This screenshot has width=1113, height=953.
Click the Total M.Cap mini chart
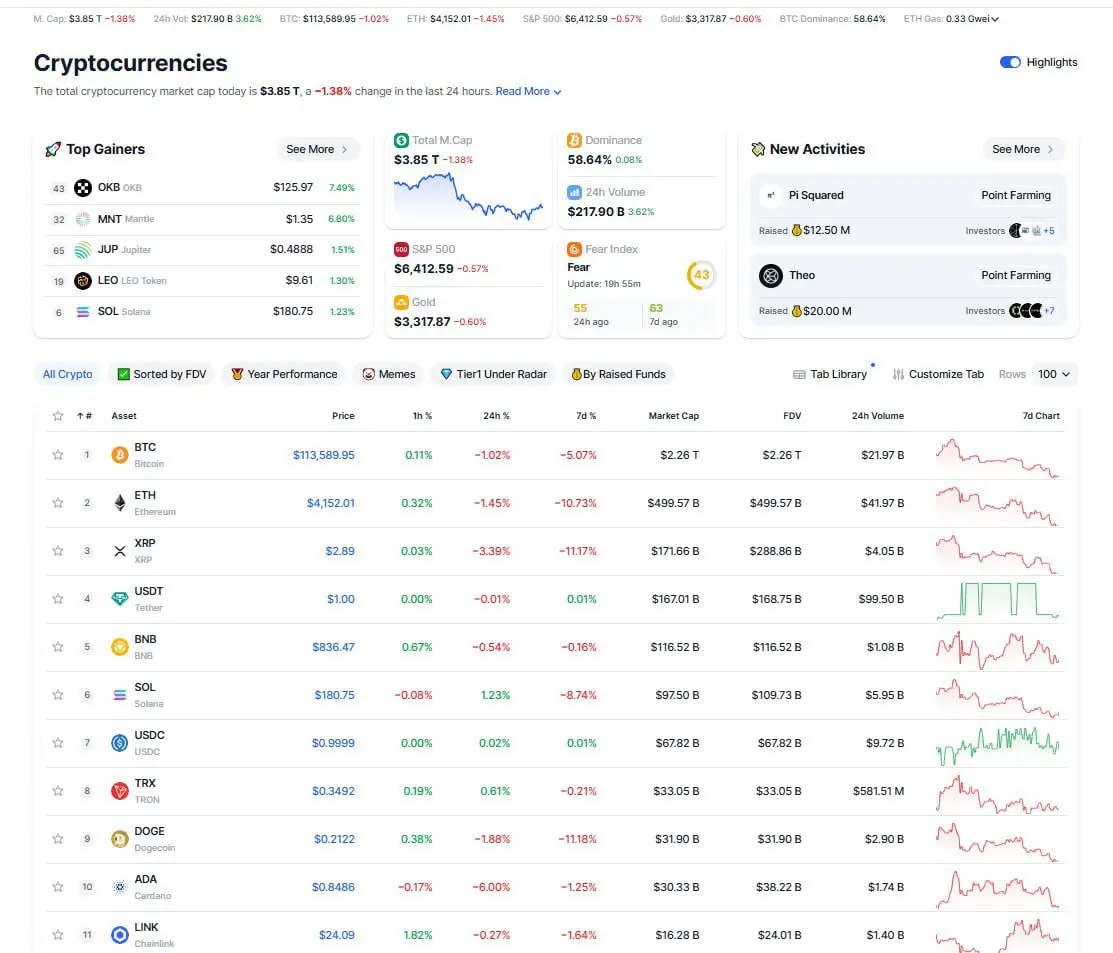(468, 197)
